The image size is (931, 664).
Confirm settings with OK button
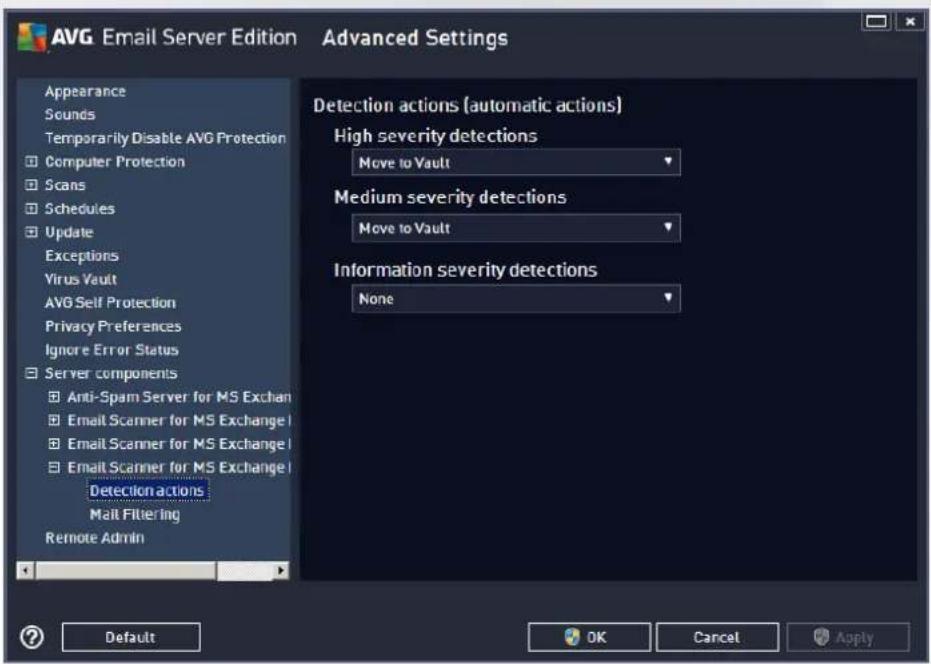[x=589, y=637]
